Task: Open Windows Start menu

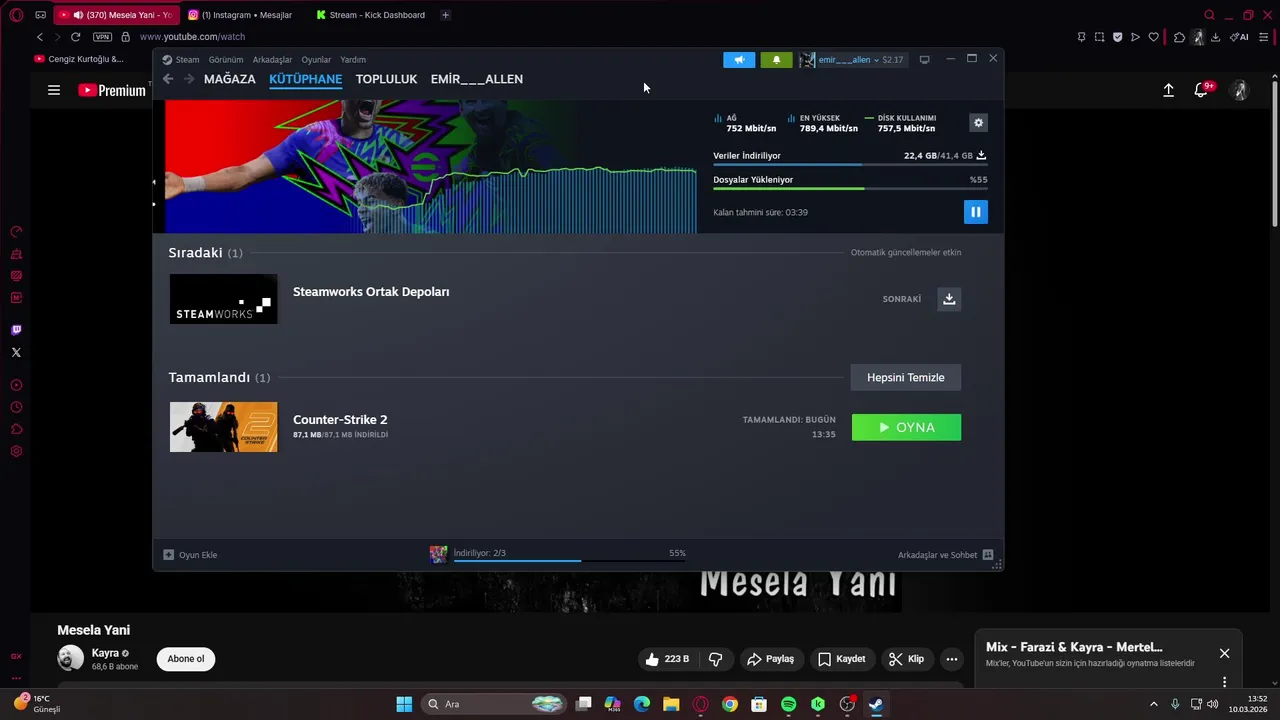Action: coord(404,704)
